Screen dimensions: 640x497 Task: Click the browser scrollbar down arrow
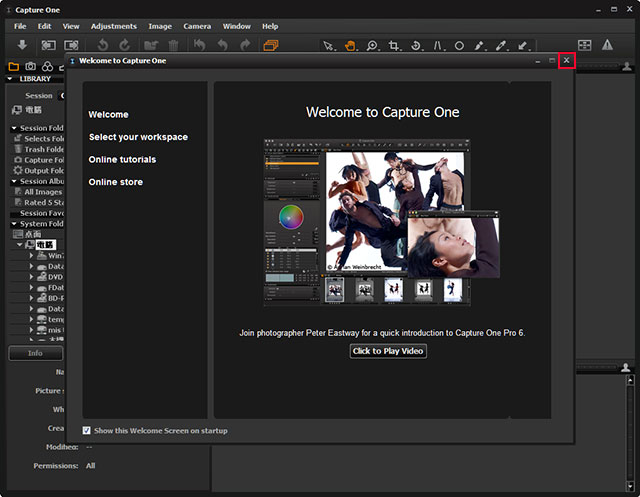630,486
